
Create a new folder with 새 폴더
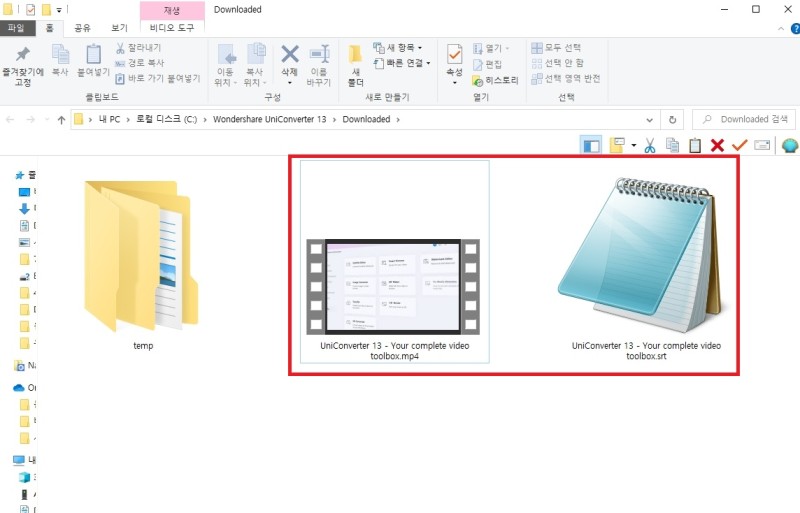[x=355, y=65]
